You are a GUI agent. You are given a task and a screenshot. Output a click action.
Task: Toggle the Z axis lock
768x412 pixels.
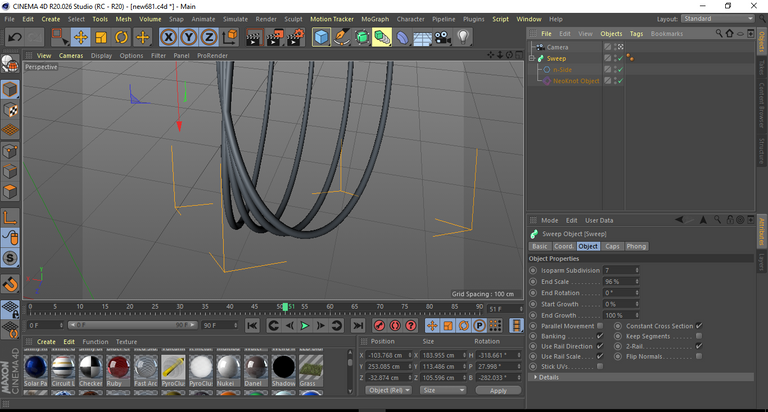point(209,37)
